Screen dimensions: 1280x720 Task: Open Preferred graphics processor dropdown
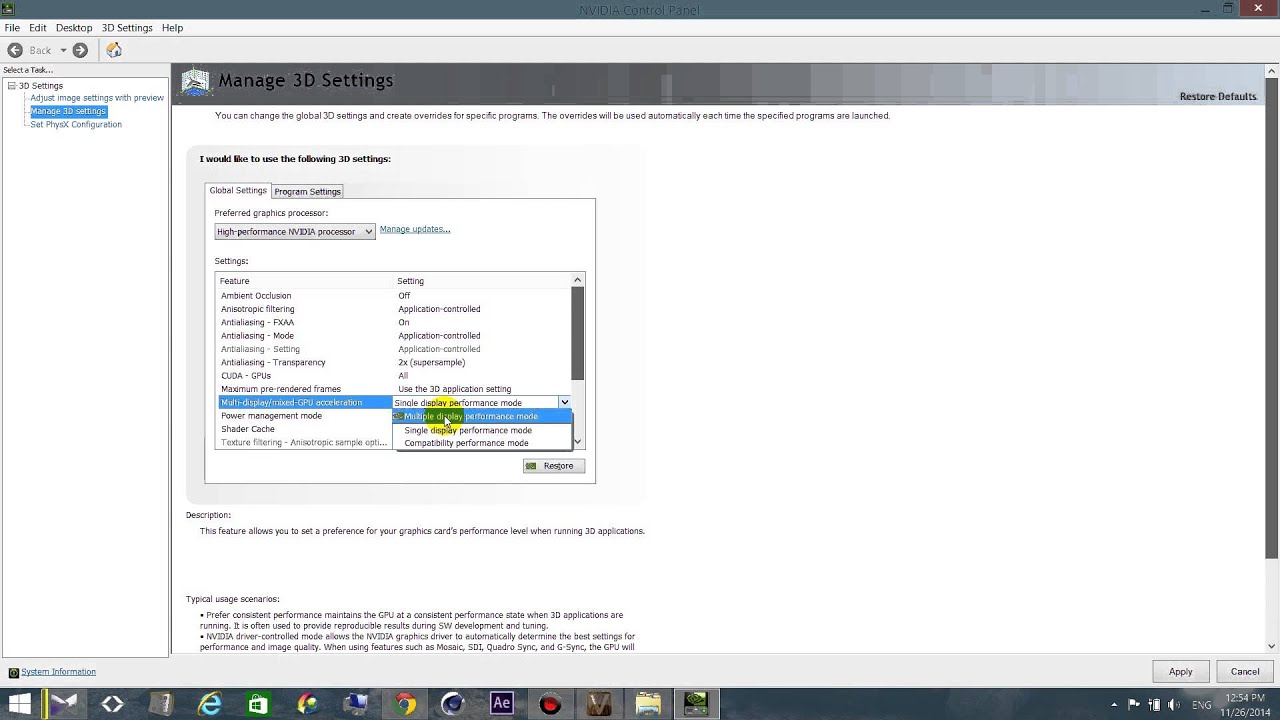pos(295,231)
